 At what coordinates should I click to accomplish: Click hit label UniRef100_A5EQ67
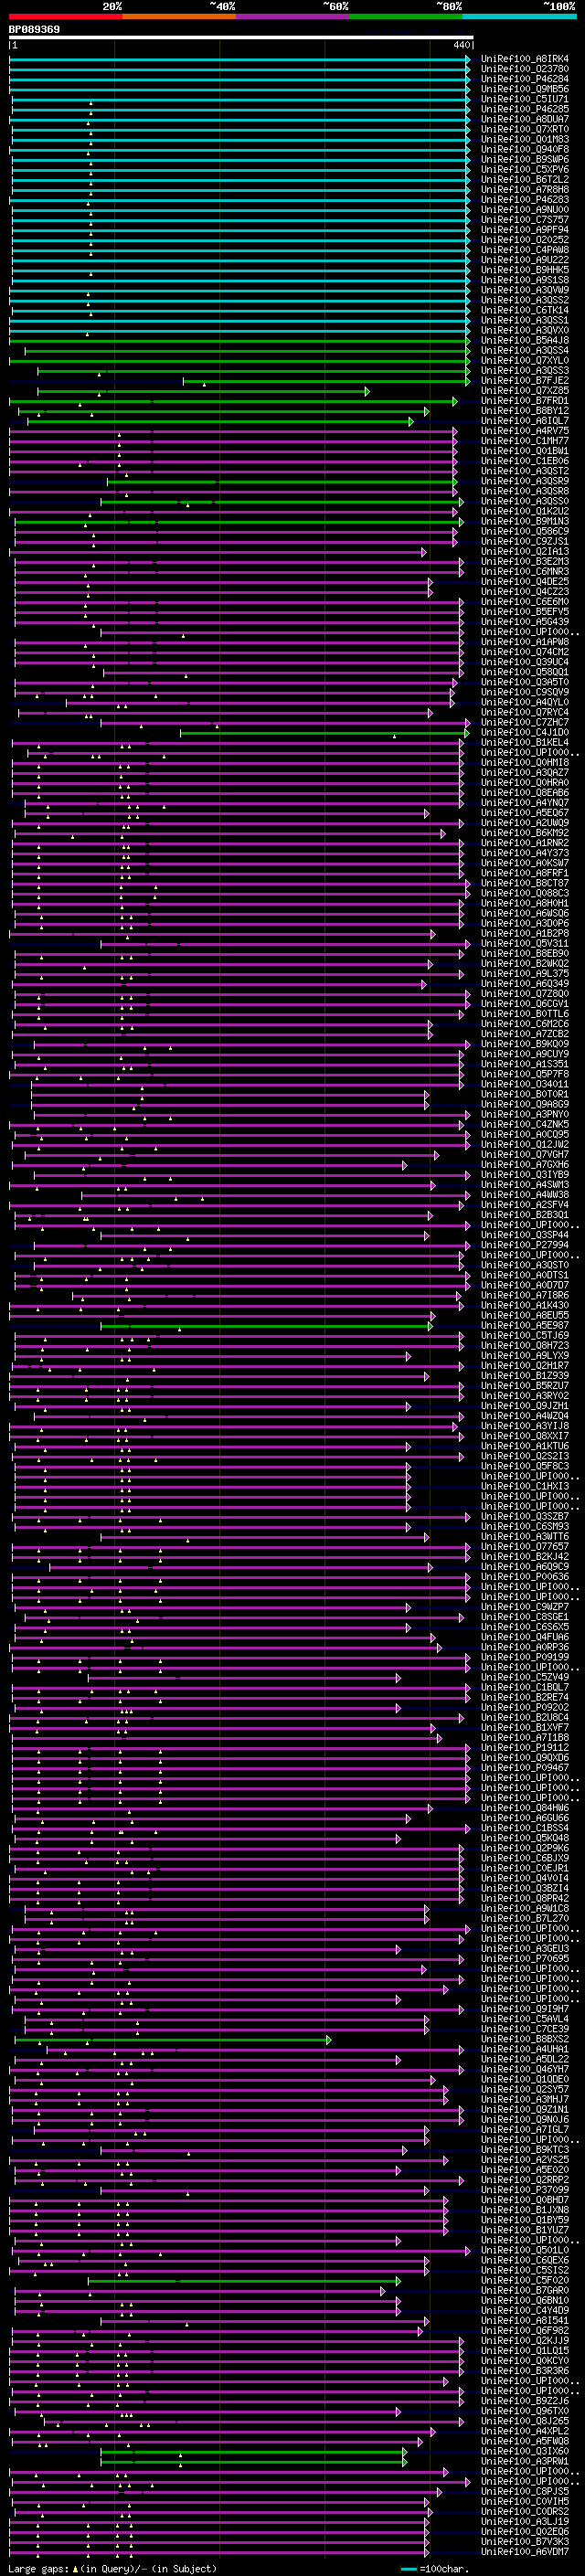524,813
